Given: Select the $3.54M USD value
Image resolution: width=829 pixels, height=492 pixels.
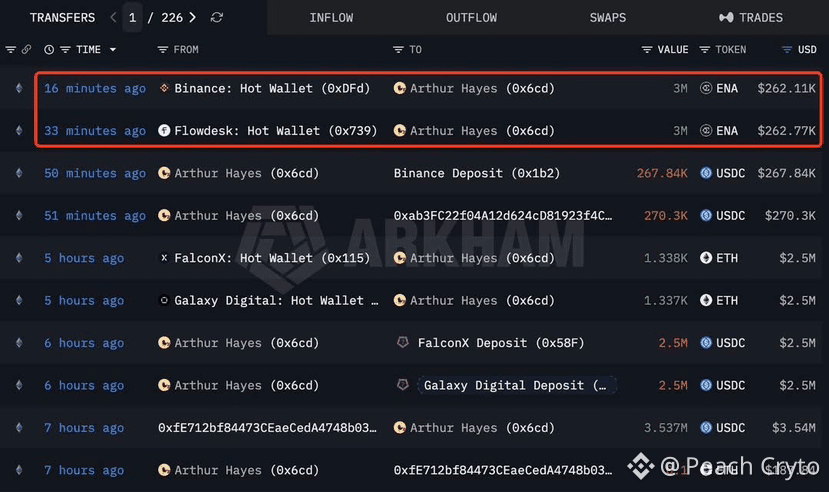Looking at the screenshot, I should (x=794, y=428).
